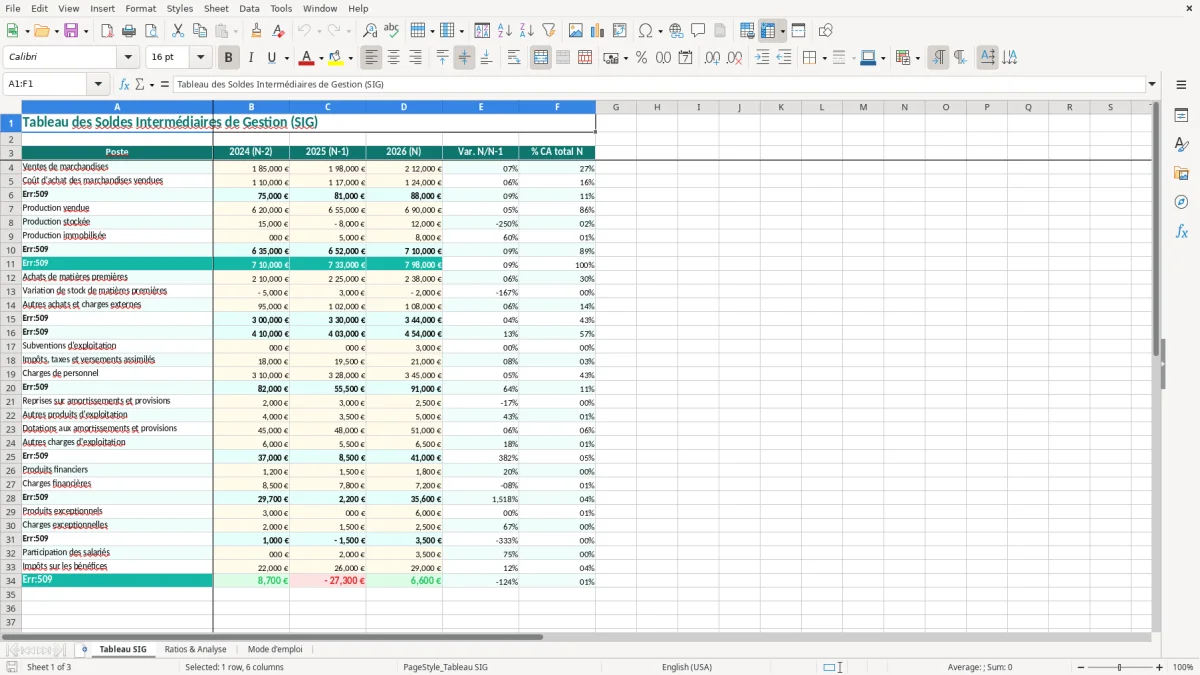
Task: Open the Conditional Formatting dropdown arrow
Action: [x=917, y=58]
